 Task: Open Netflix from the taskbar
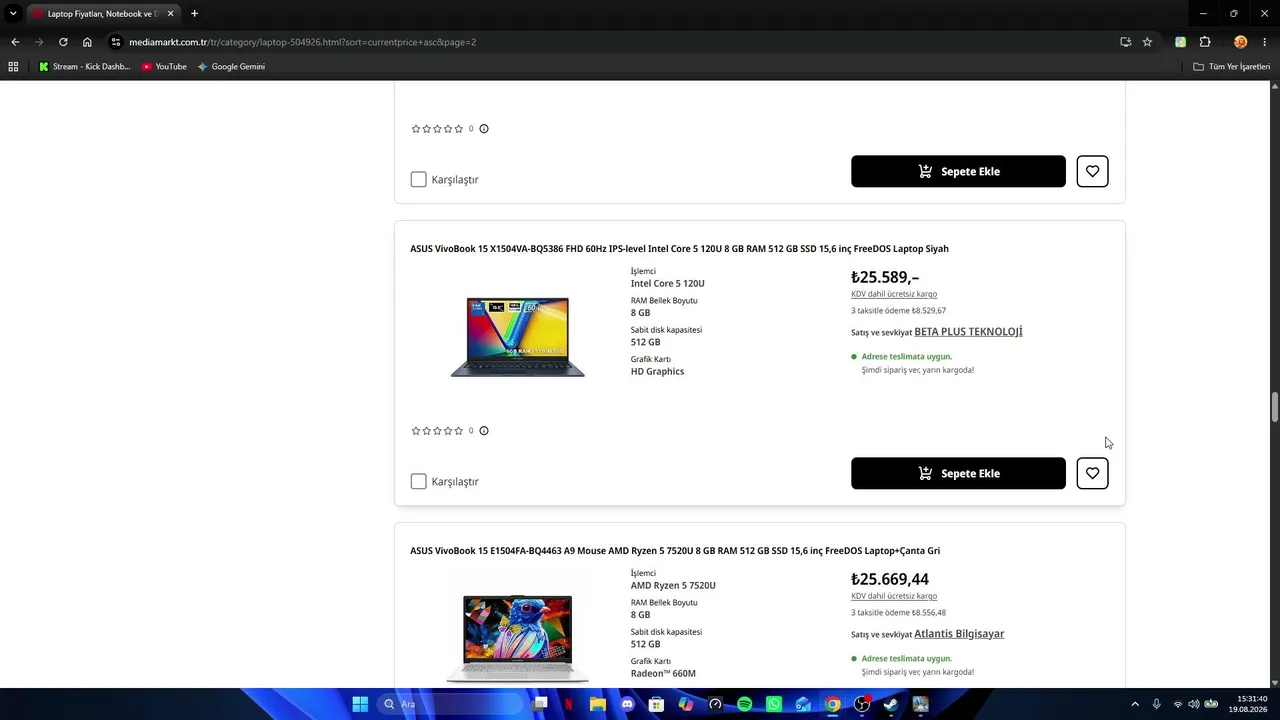coord(570,704)
